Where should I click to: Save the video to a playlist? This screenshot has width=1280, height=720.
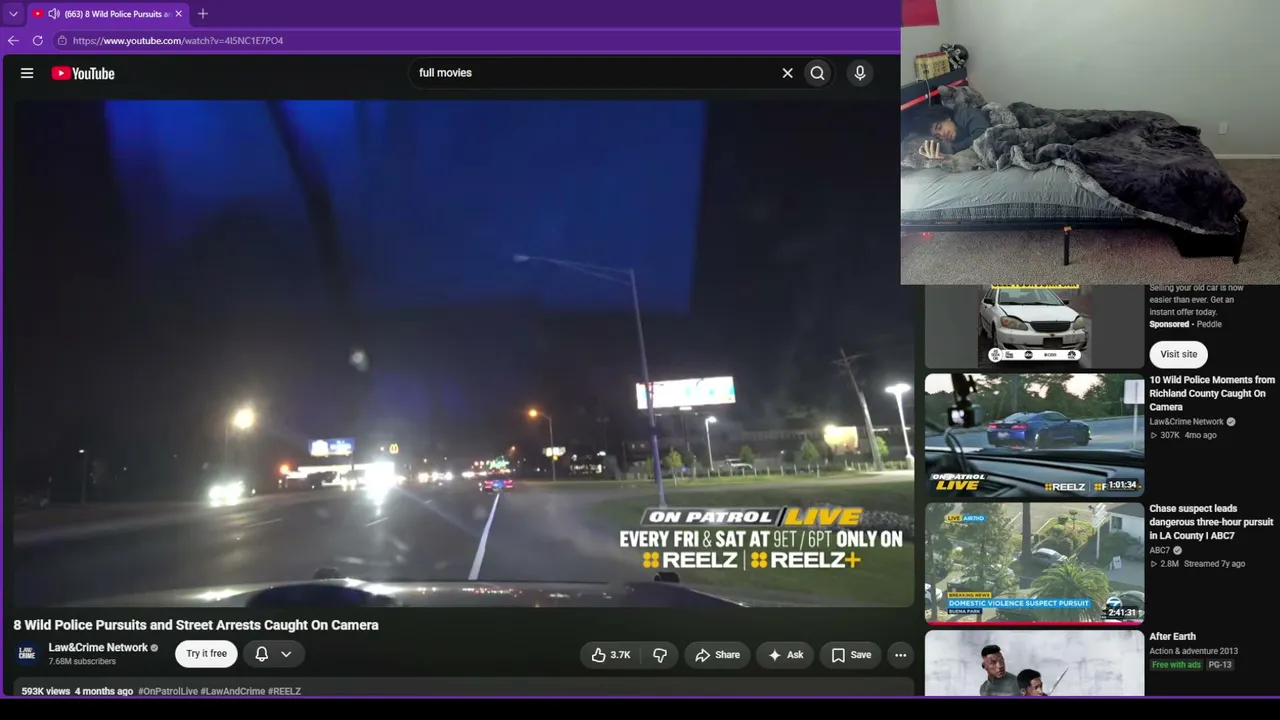pos(851,655)
